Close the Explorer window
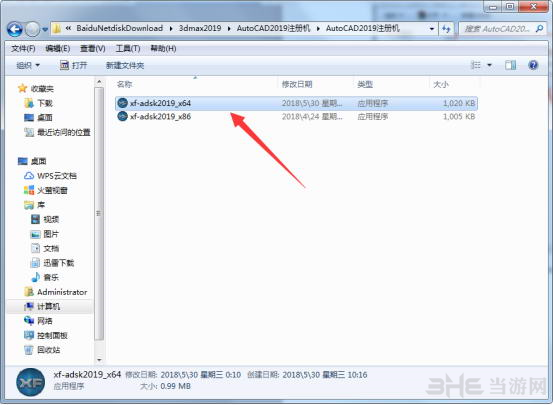Viewport: 553px width, 405px height. point(533,7)
